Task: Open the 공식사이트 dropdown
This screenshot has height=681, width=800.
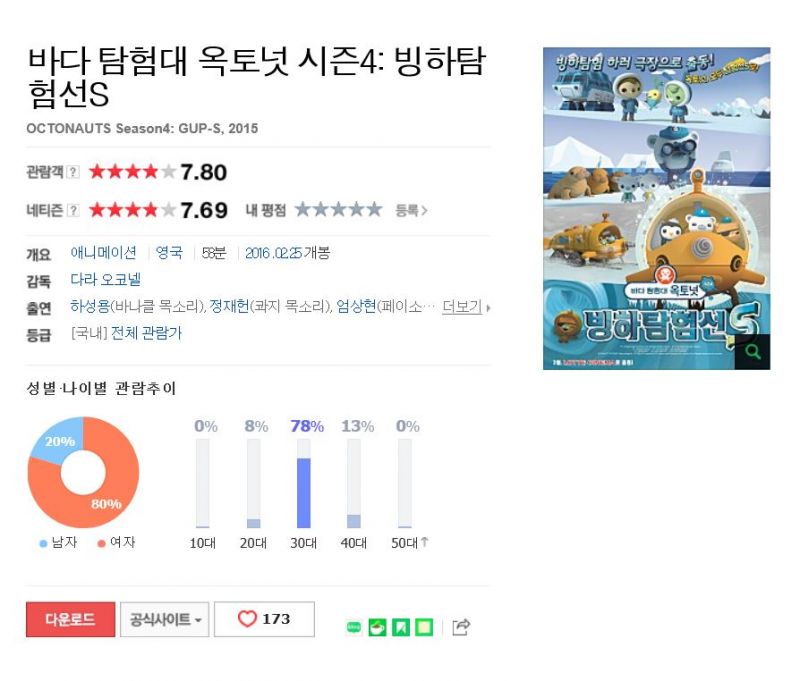Action: coord(164,619)
